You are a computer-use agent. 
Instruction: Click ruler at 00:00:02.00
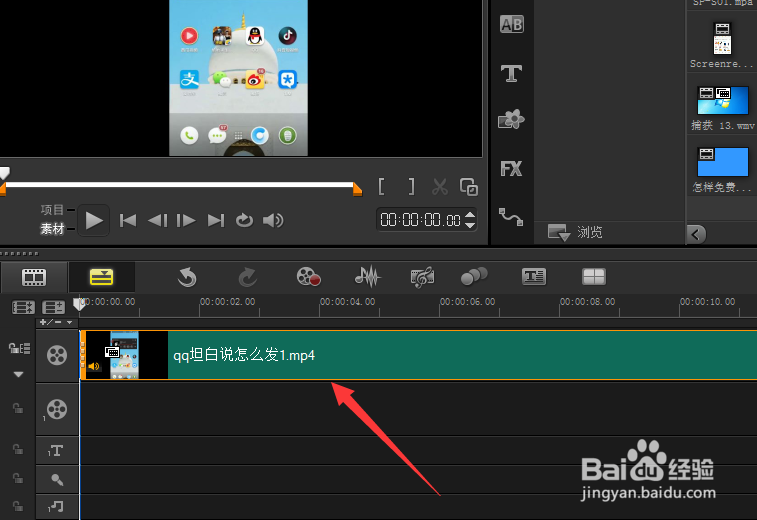227,302
